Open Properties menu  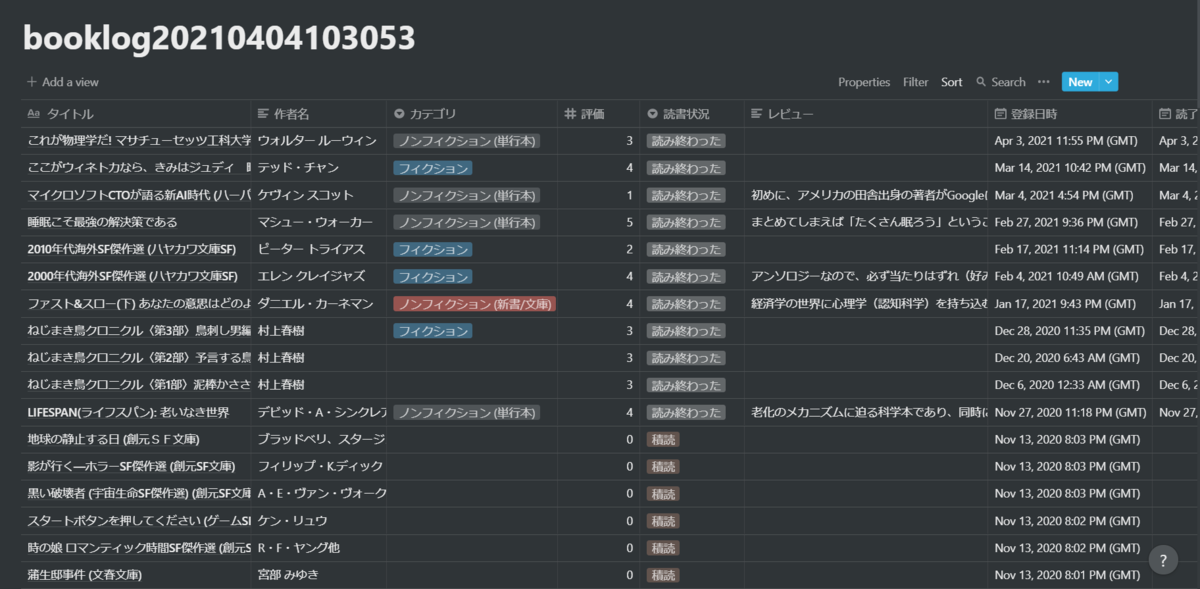coord(864,82)
